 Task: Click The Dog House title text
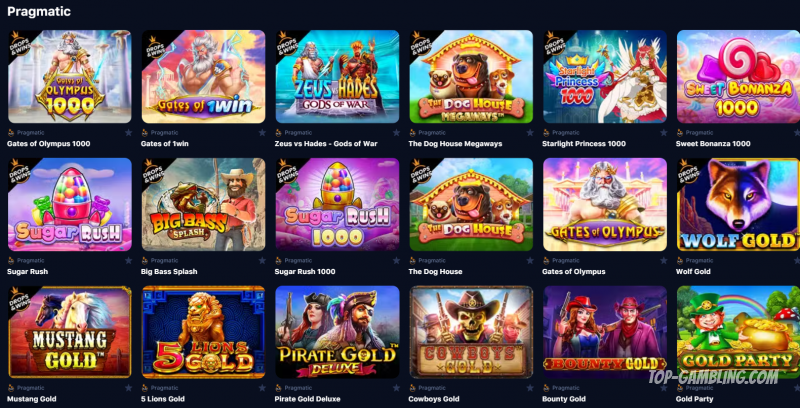435,271
